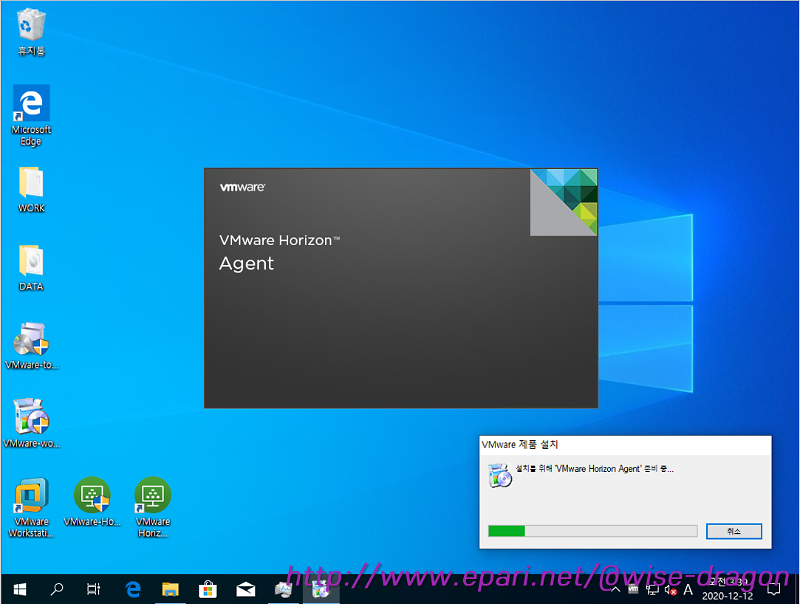Select the VMware-wo... installer desktop icon
800x604 pixels.
click(31, 423)
